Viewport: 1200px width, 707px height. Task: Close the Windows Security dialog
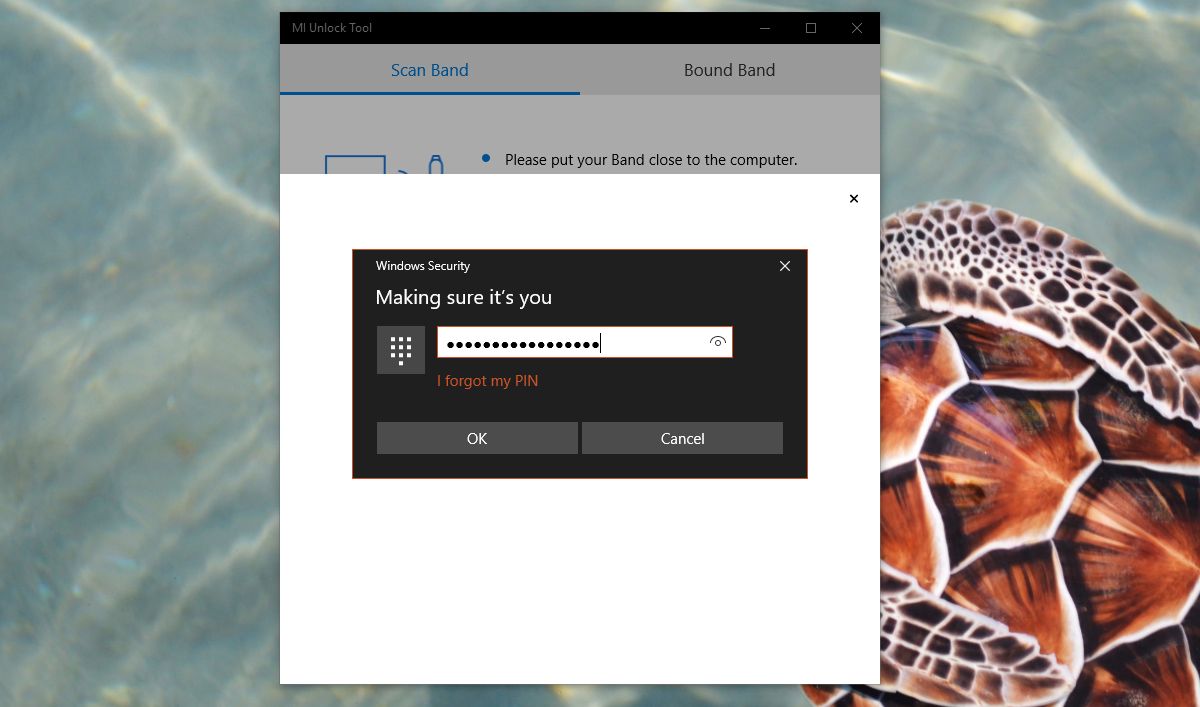coord(785,266)
